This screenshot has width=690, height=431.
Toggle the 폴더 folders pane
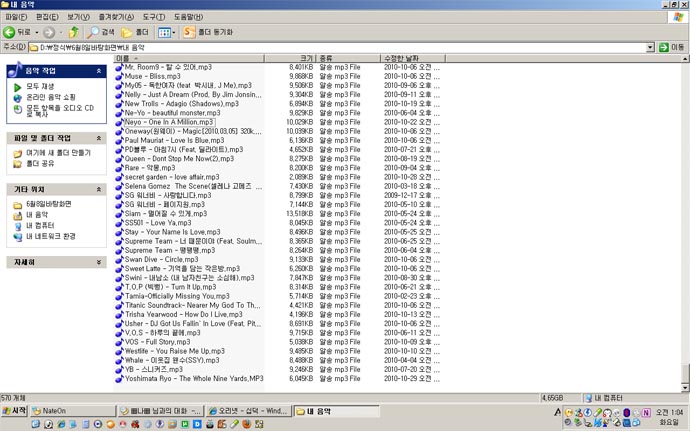(135, 32)
